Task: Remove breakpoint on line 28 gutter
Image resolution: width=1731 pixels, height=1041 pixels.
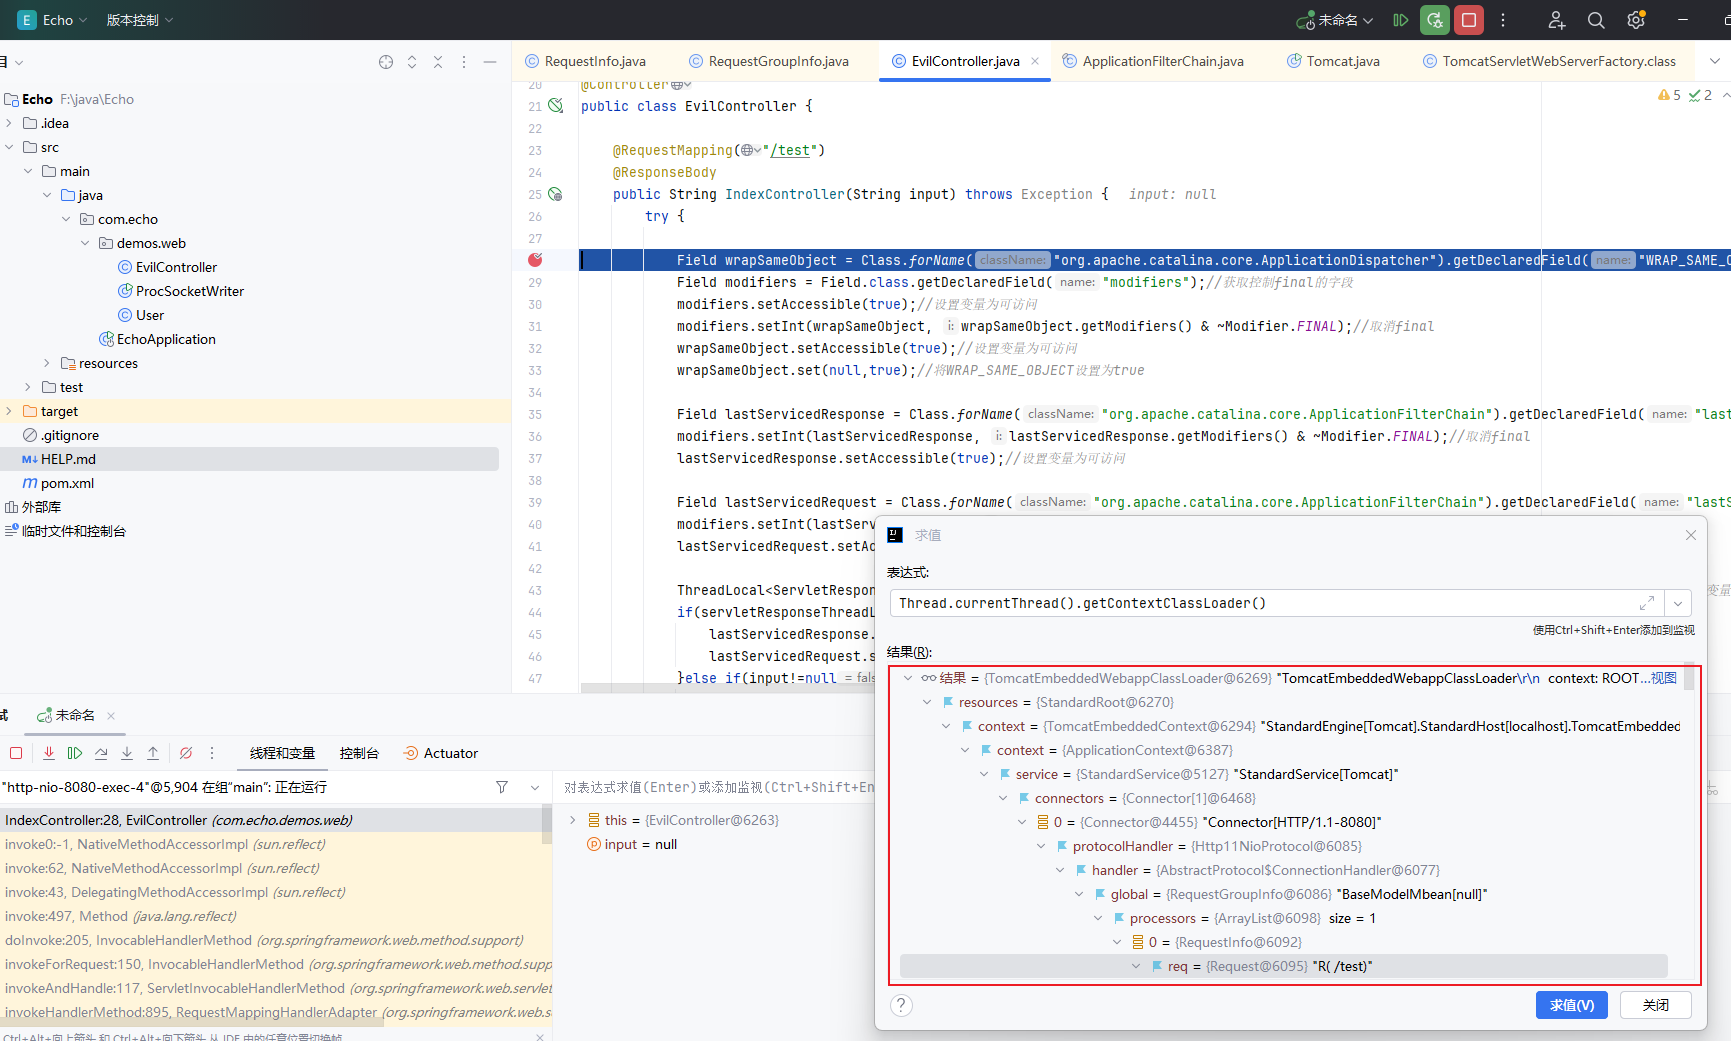Action: click(x=535, y=260)
